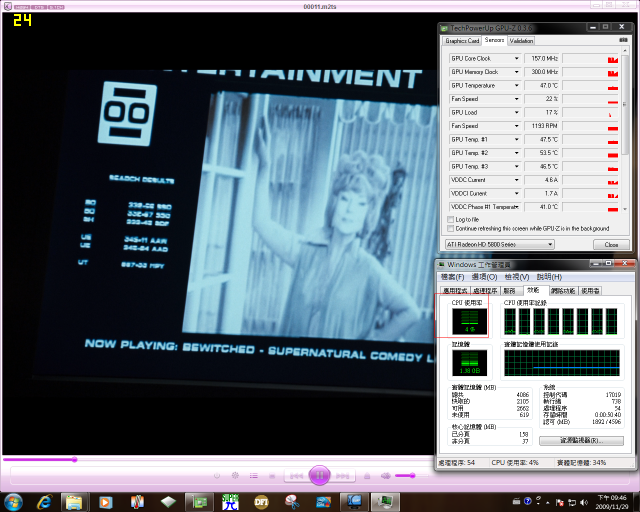The height and width of the screenshot is (512, 640).
Task: Switch to 網路功能 tab in Task Manager
Action: point(563,291)
